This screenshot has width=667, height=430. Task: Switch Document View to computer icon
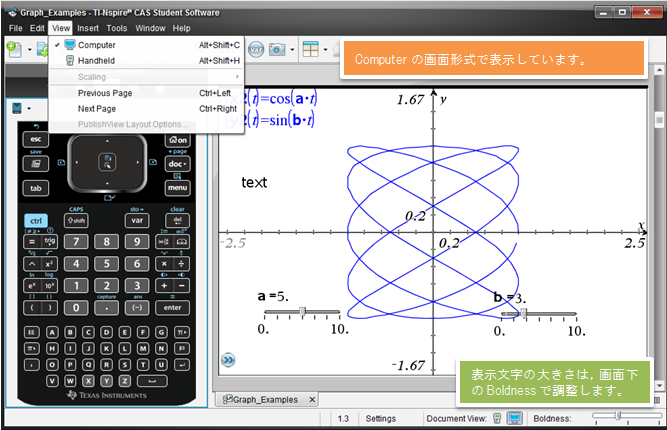(515, 419)
